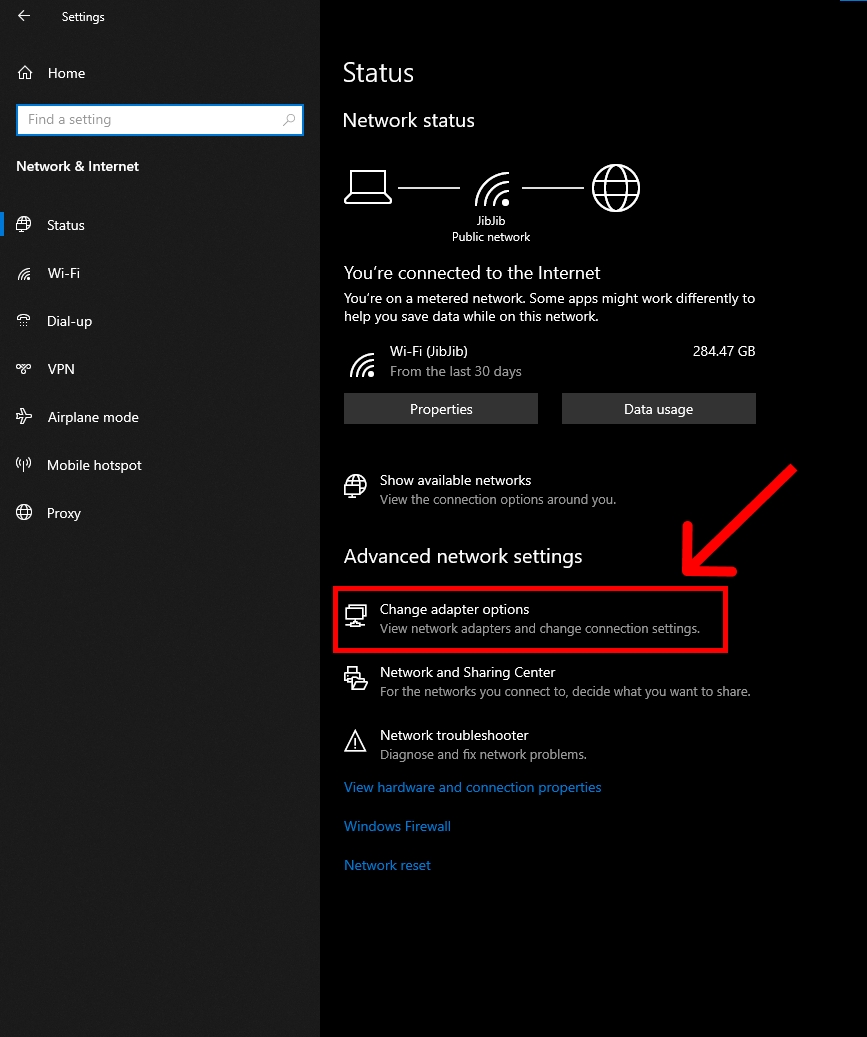Click the "From the last 30 days" text
Viewport: 867px width, 1037px height.
456,371
